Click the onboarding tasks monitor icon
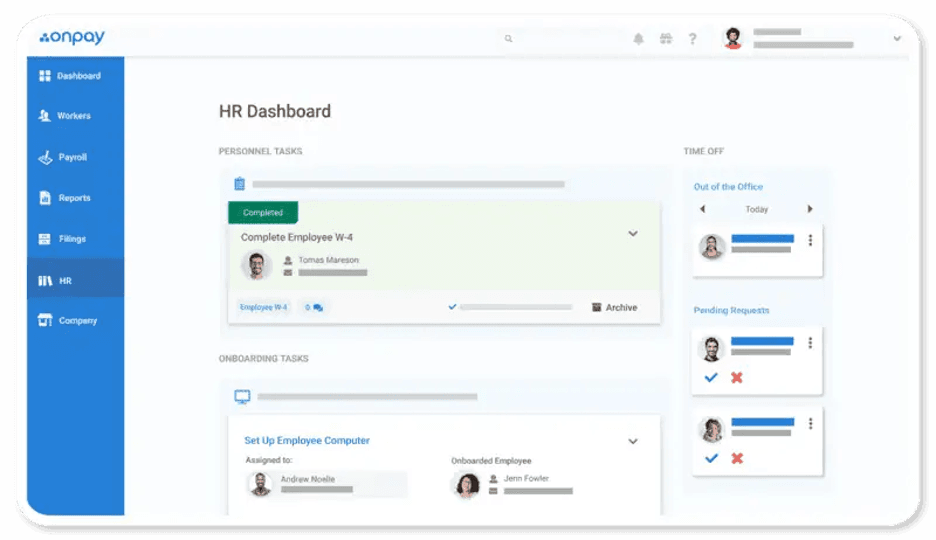This screenshot has width=936, height=540. click(x=242, y=397)
